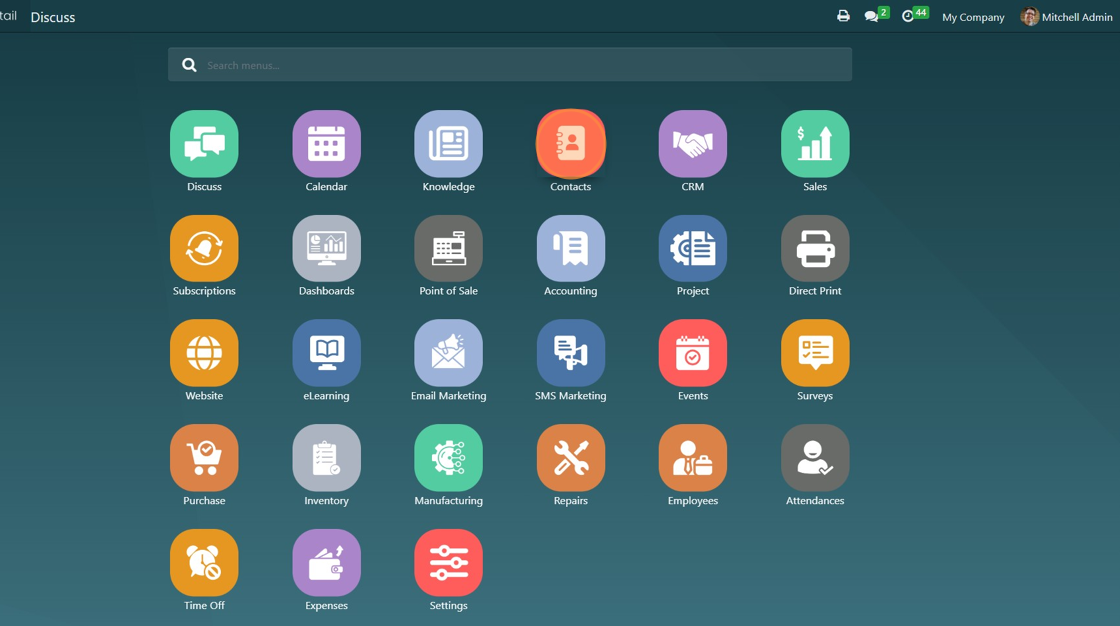Open the Sales app
This screenshot has height=626, width=1120.
[x=815, y=144]
